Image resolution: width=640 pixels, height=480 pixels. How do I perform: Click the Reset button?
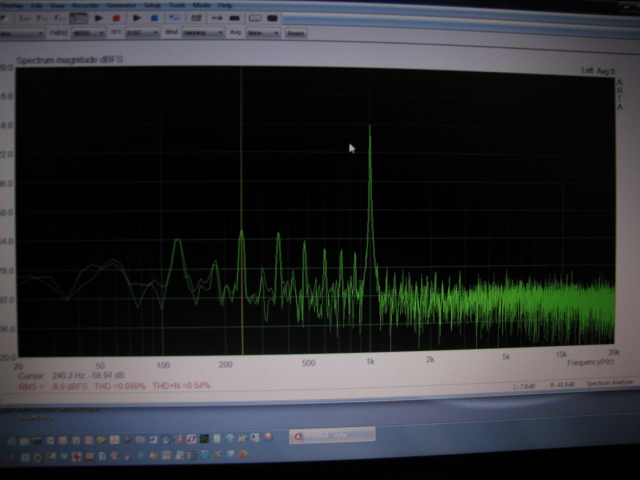[x=296, y=33]
